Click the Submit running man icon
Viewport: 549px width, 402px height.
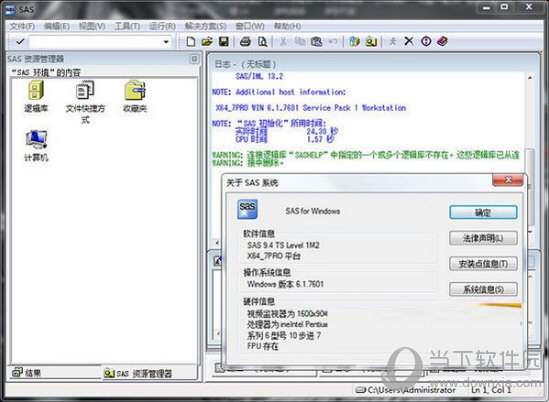392,42
